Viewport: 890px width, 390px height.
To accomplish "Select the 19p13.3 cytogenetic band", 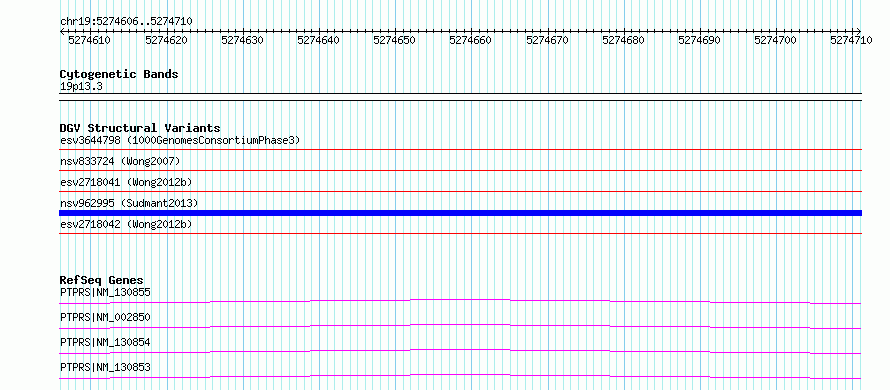I will pos(81,87).
